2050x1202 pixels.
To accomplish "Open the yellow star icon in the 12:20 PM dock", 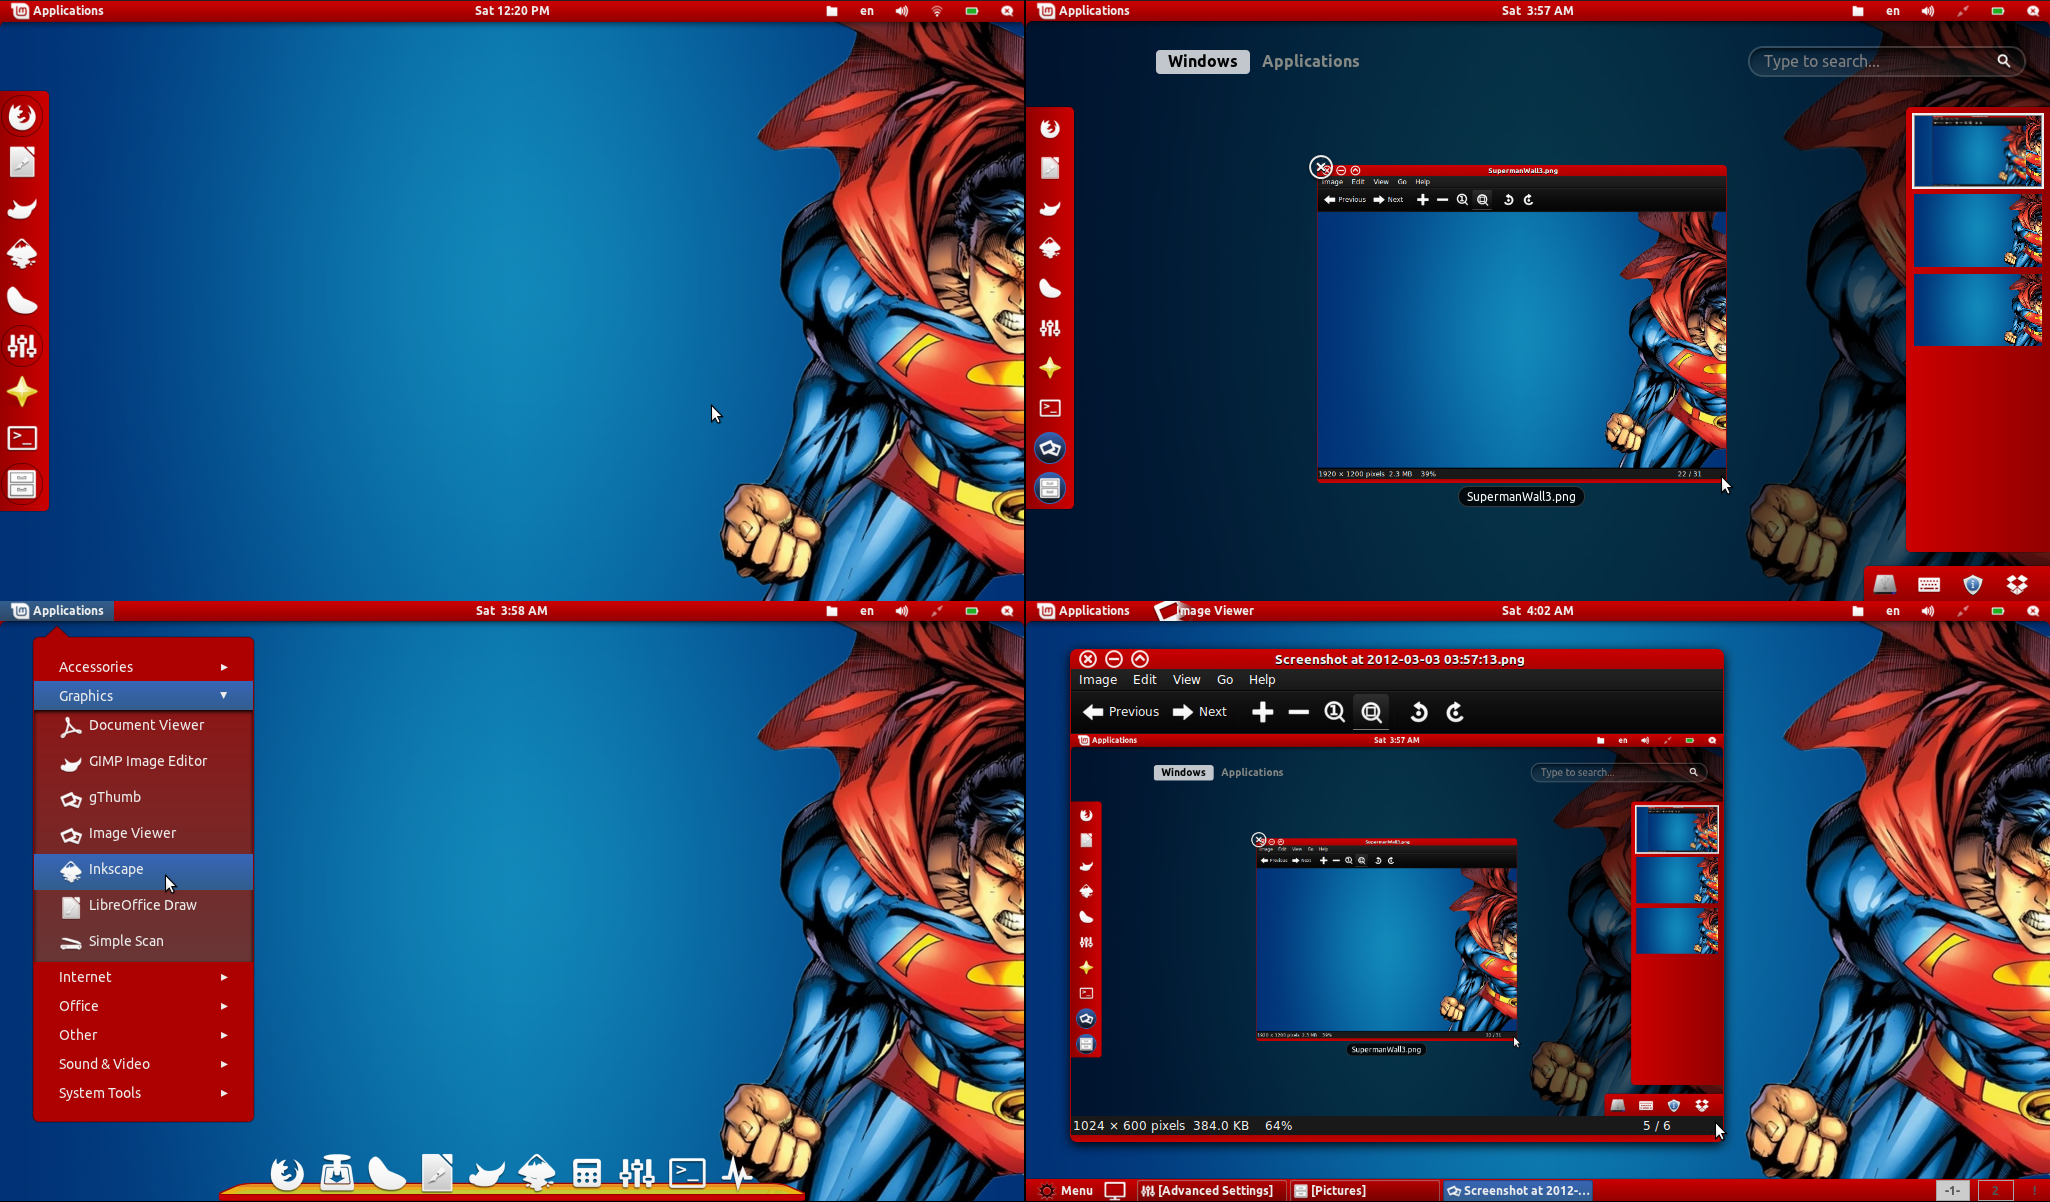I will click(x=22, y=392).
